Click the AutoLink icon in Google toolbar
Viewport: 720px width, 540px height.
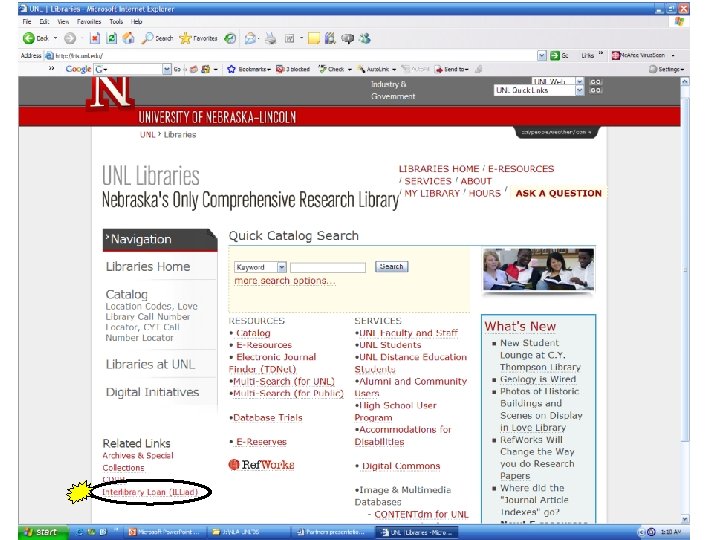tap(361, 69)
